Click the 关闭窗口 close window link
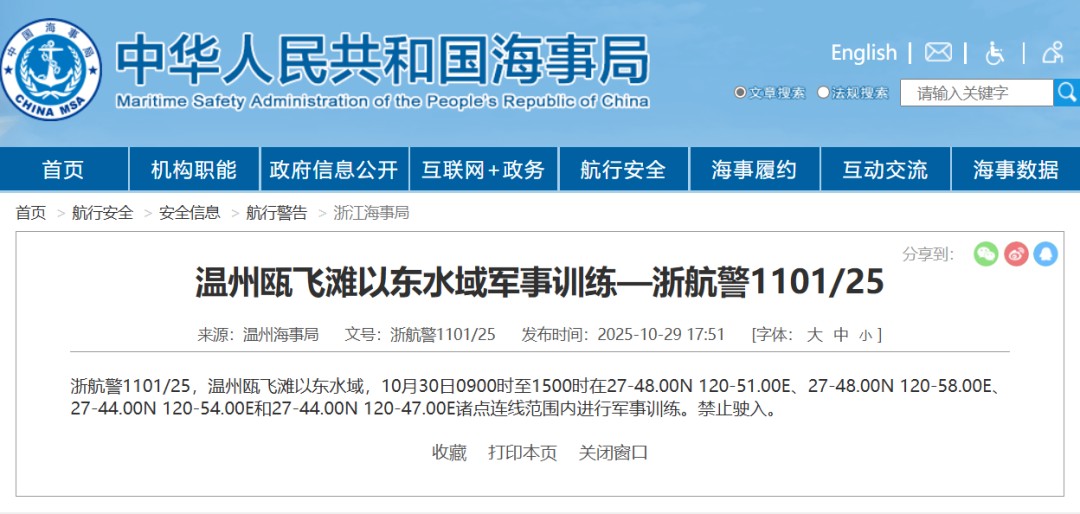1080x514 pixels. [x=613, y=453]
